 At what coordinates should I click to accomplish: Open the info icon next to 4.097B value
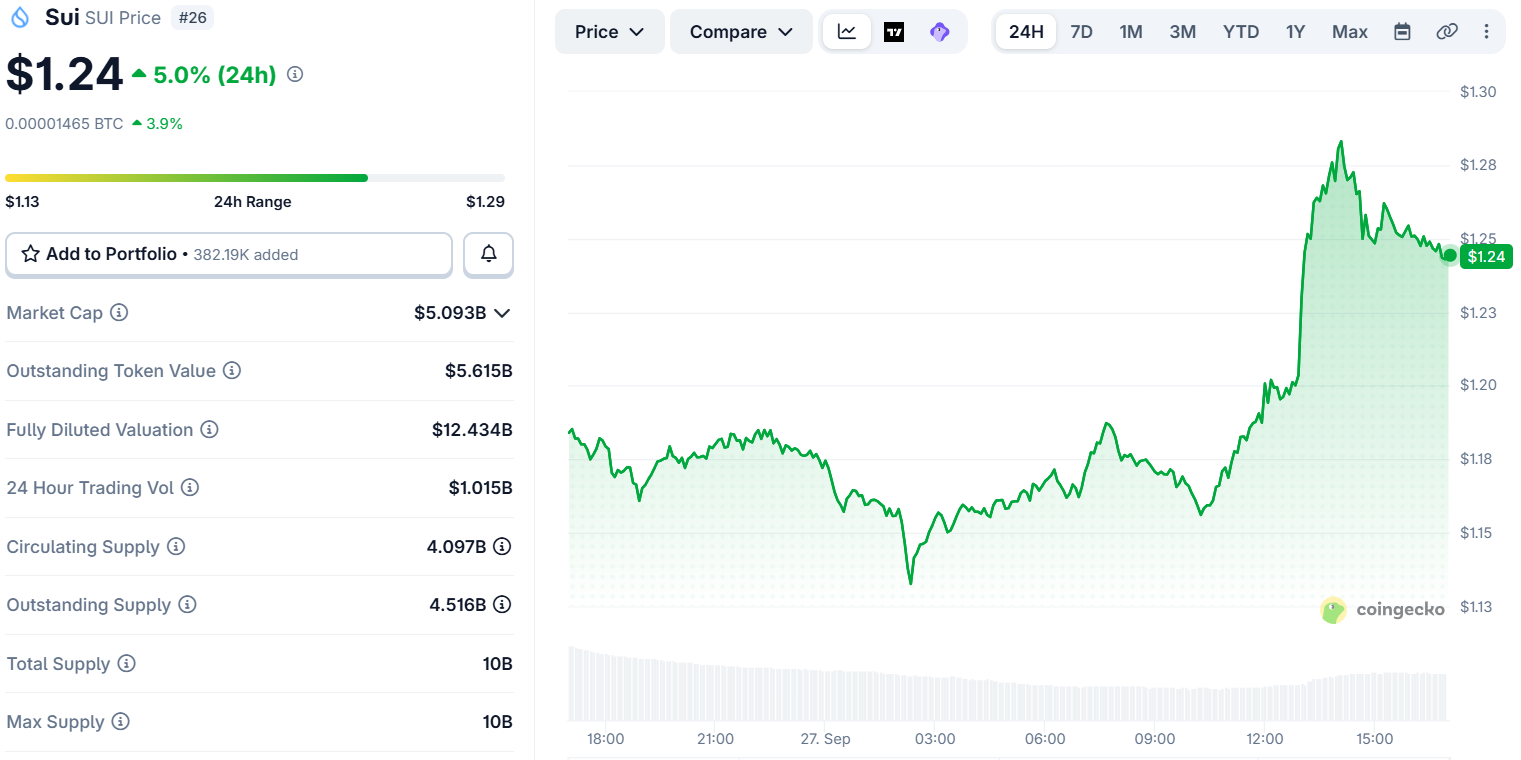(x=503, y=547)
